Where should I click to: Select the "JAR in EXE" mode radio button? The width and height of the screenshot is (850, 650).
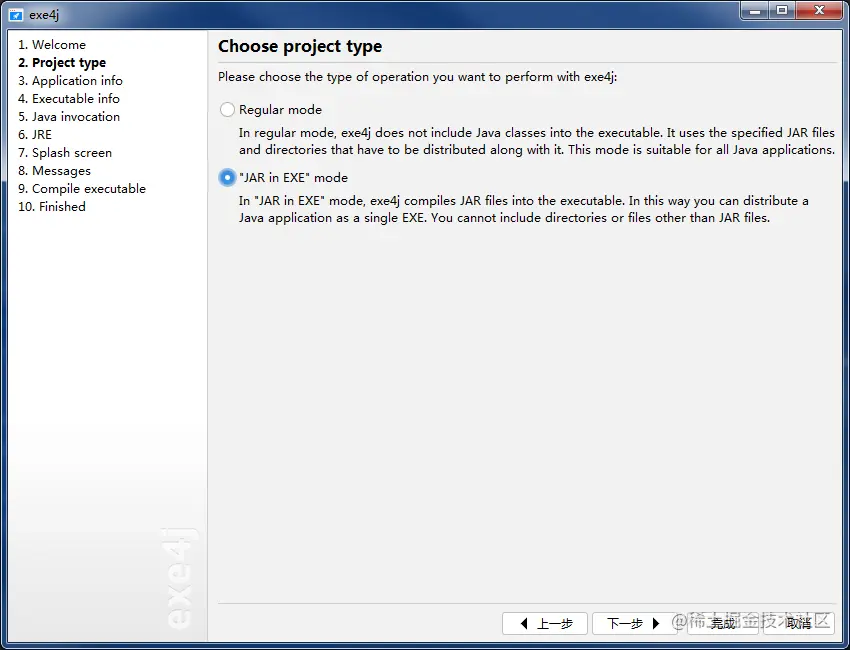point(227,177)
